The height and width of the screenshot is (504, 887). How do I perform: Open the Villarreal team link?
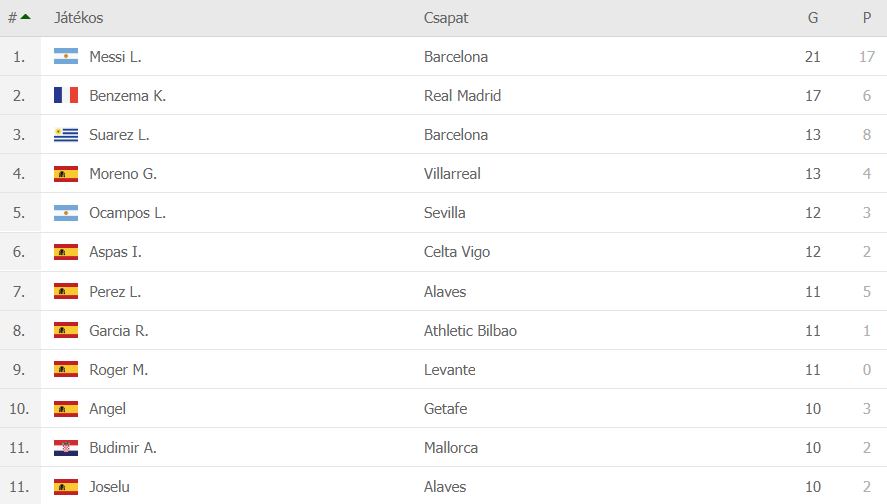pos(452,174)
